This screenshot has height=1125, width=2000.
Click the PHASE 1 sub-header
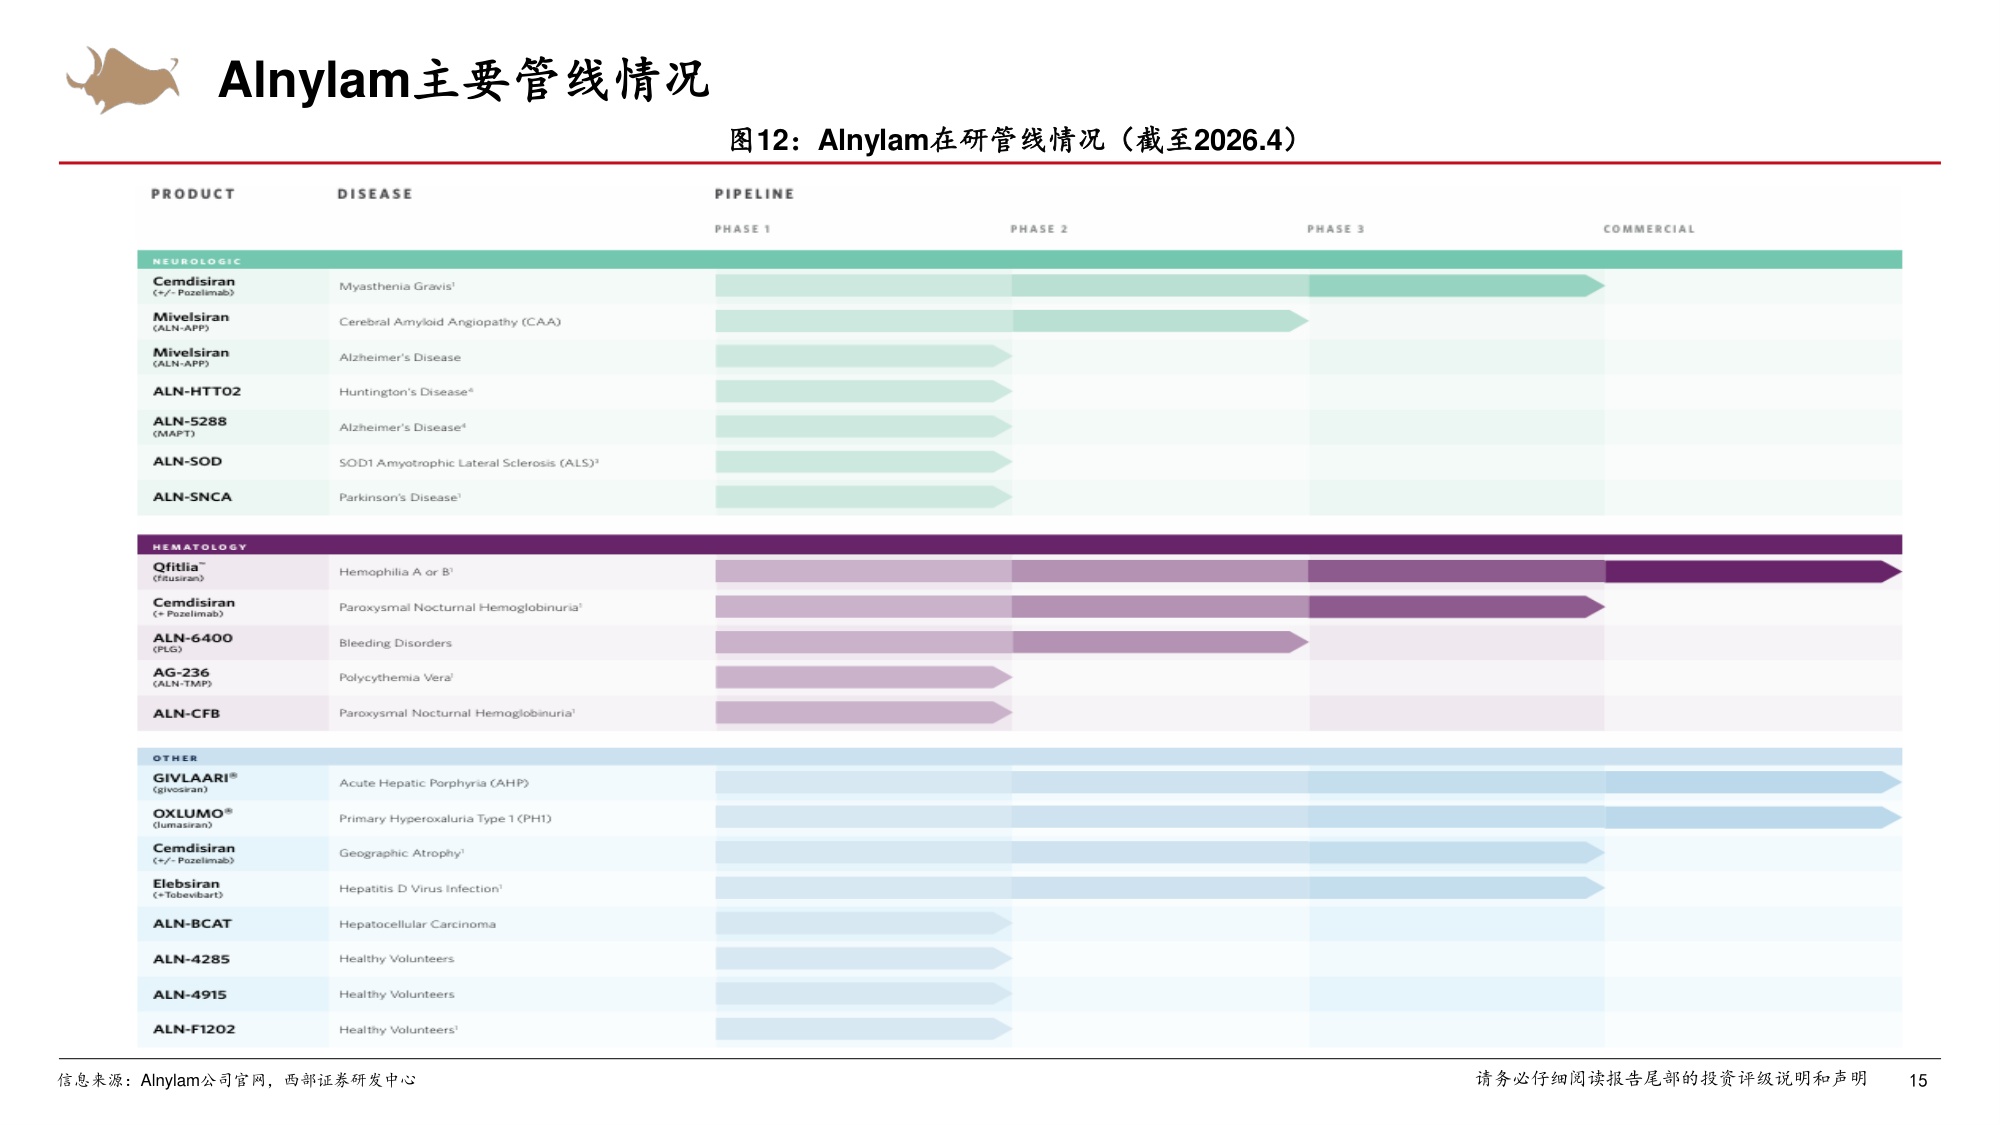pos(742,229)
